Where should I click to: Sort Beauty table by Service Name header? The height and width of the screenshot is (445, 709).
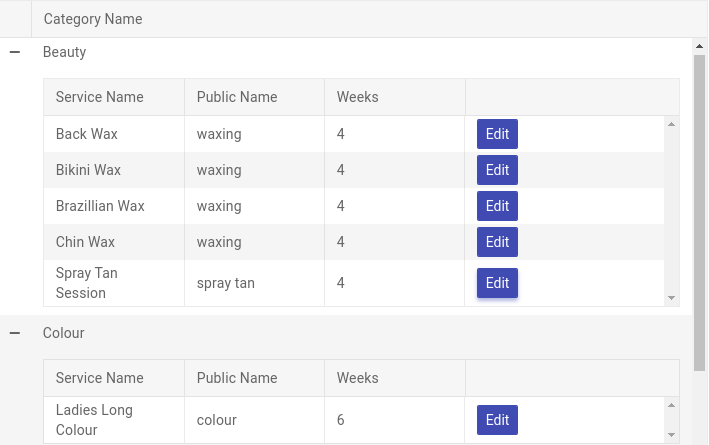tap(99, 97)
